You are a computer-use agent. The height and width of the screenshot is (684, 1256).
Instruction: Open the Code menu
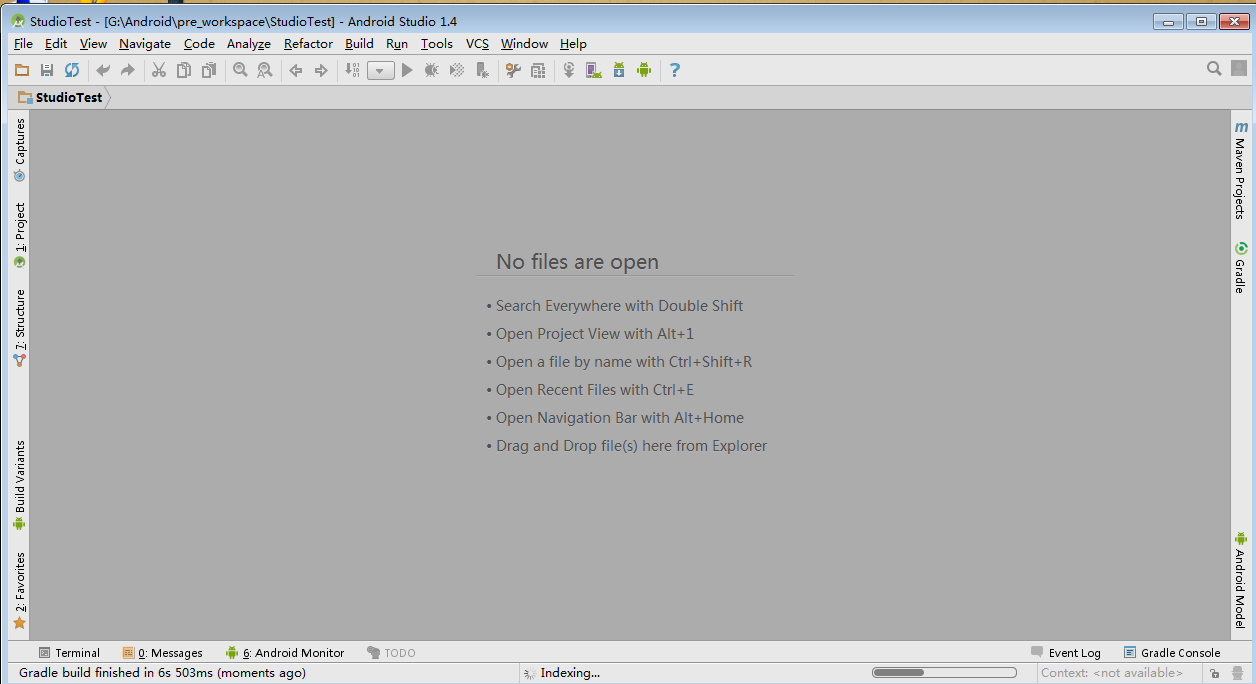coord(199,44)
